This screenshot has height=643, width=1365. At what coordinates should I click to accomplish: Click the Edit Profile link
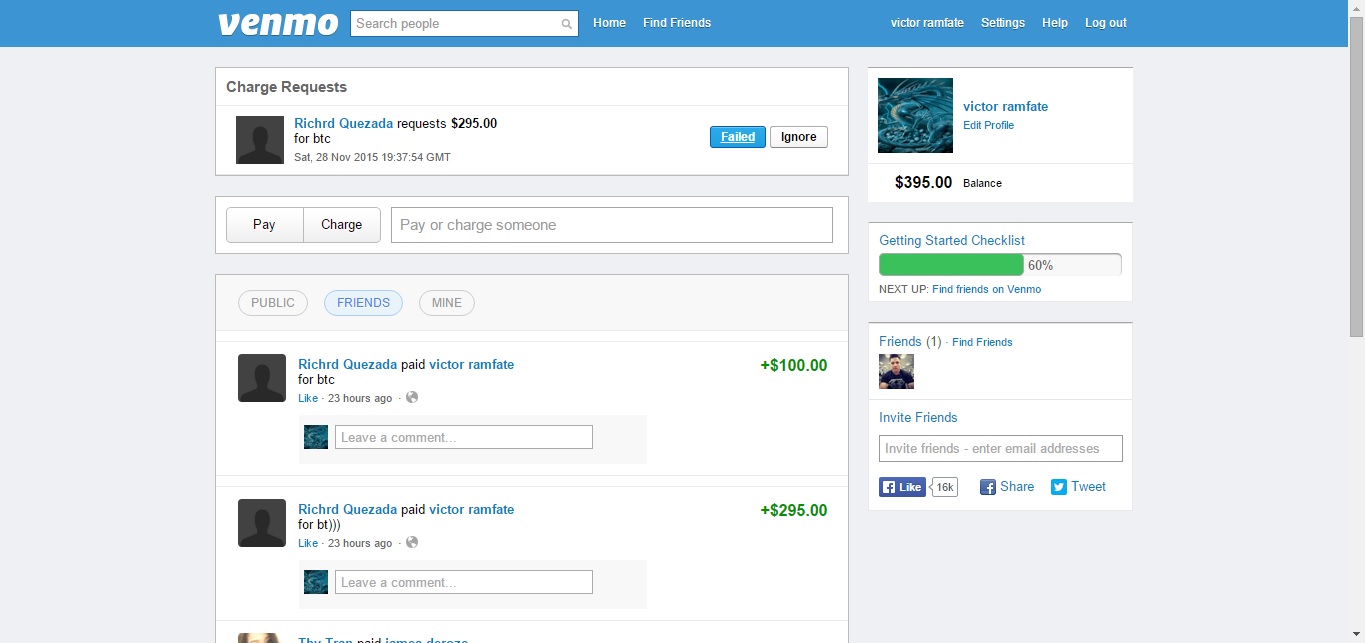(x=988, y=125)
